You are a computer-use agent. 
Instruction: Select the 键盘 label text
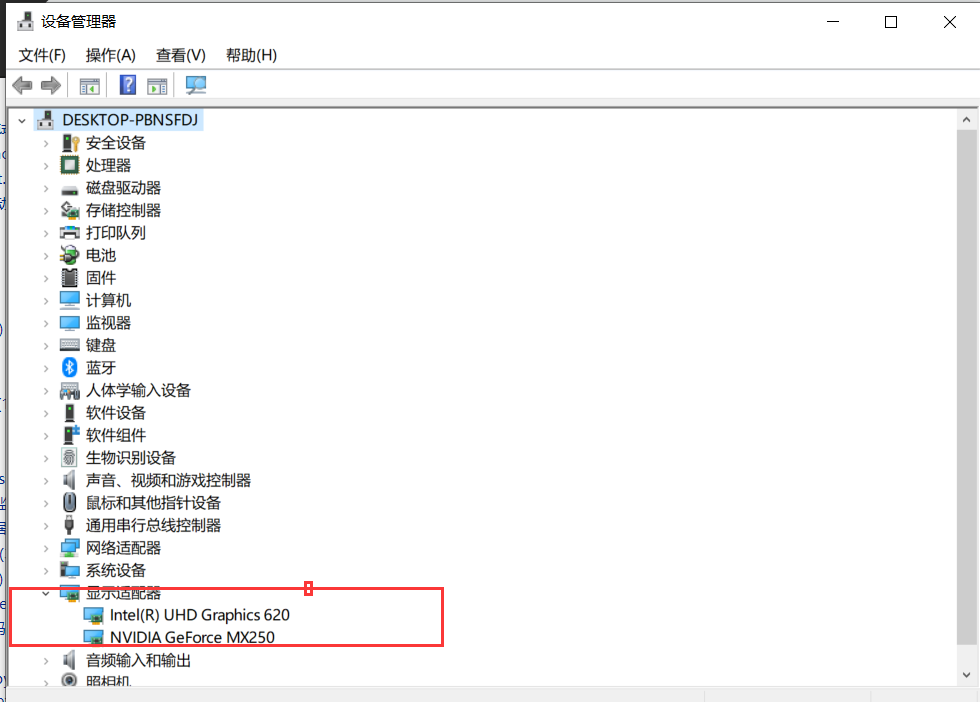click(x=101, y=345)
